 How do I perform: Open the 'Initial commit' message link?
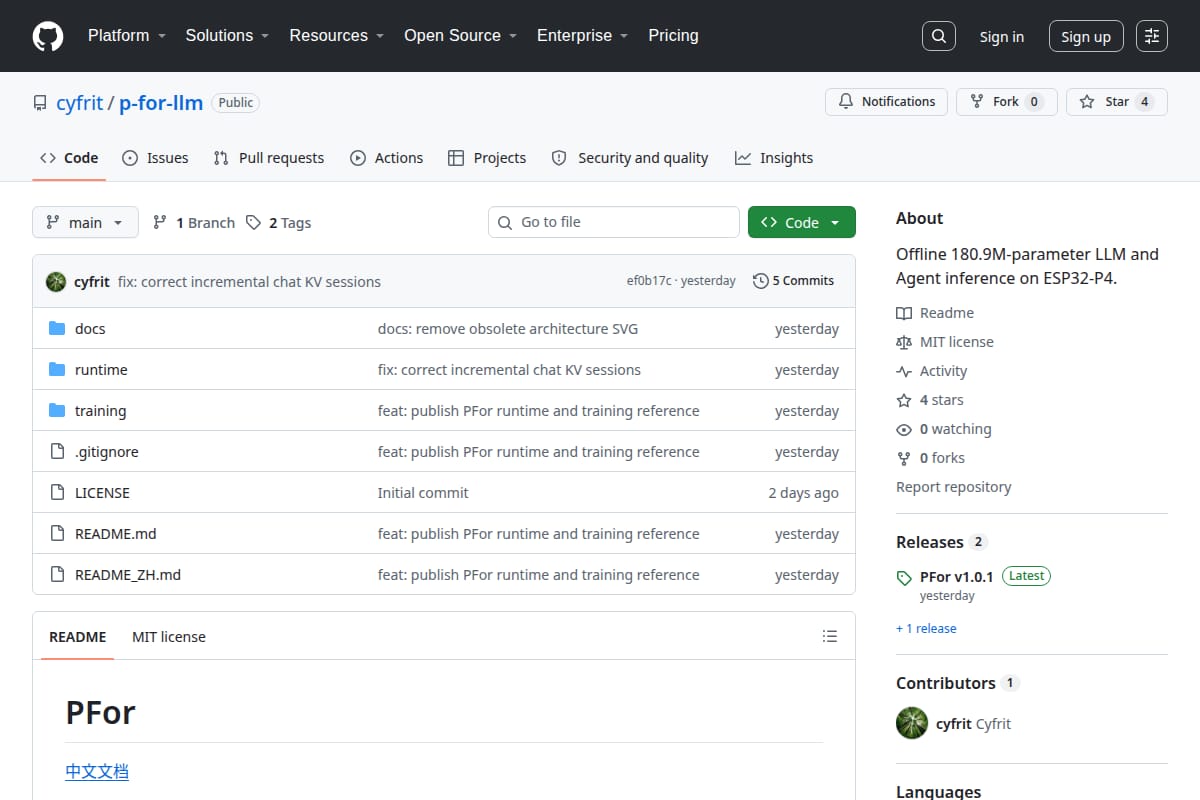[423, 493]
